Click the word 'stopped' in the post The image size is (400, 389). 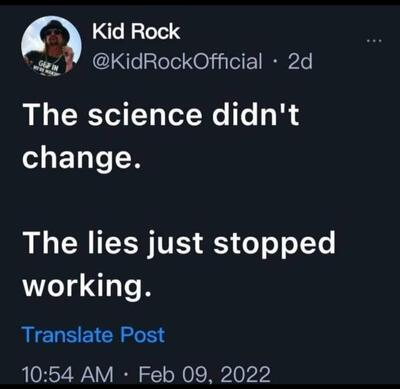tap(274, 244)
